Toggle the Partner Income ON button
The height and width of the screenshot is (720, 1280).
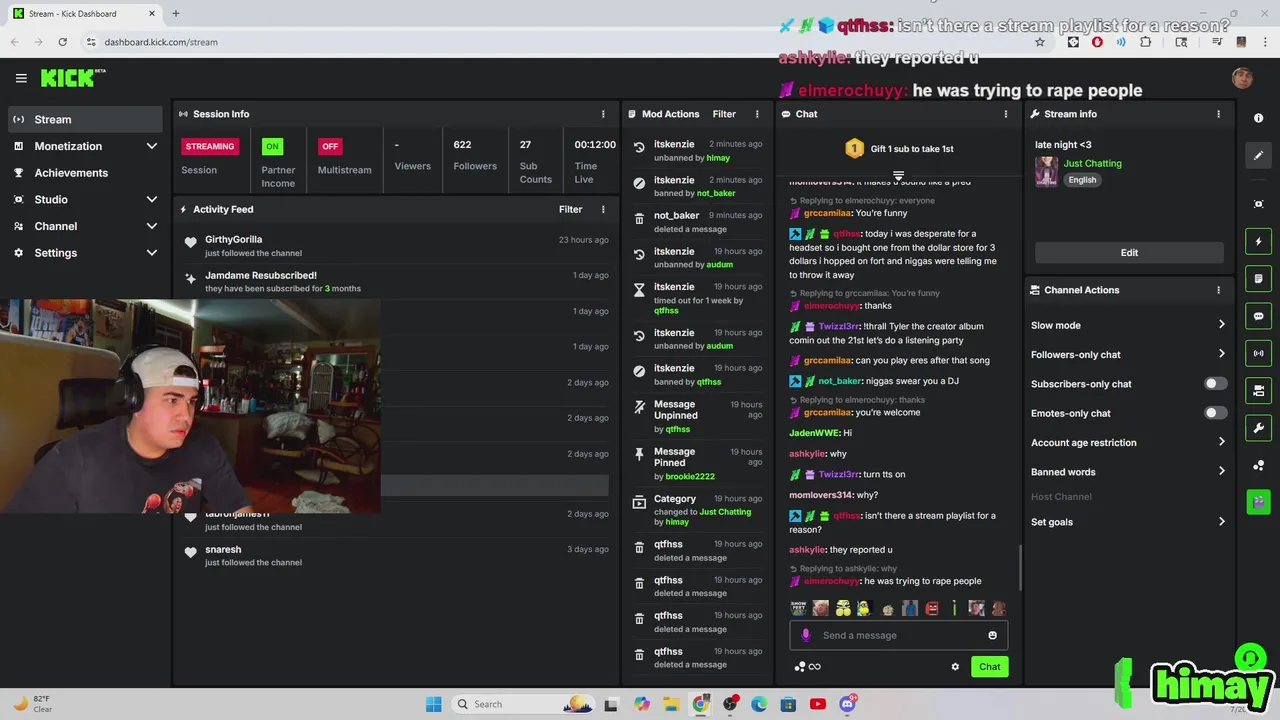(271, 146)
